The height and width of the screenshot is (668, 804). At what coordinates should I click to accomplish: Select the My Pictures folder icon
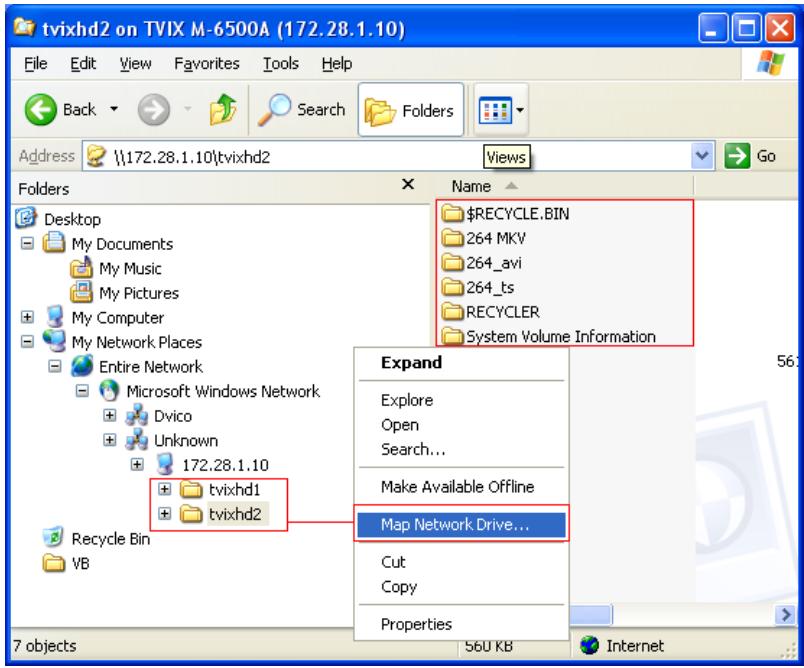(x=82, y=292)
